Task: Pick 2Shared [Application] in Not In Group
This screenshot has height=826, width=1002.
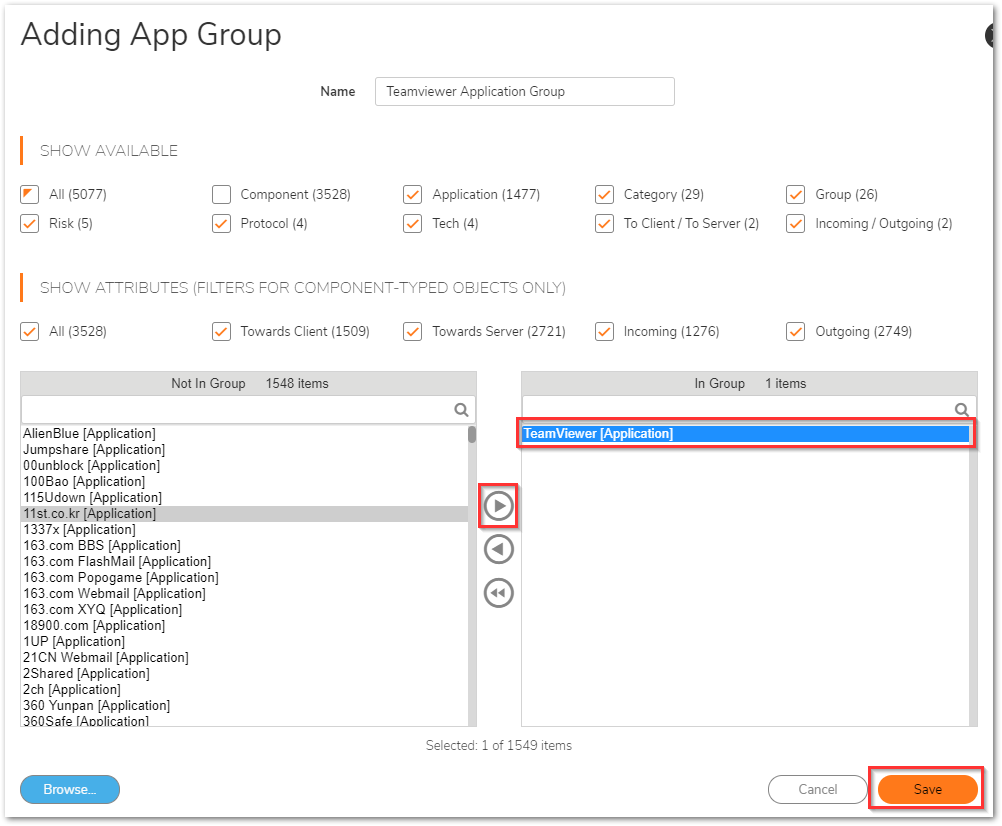Action: 86,673
